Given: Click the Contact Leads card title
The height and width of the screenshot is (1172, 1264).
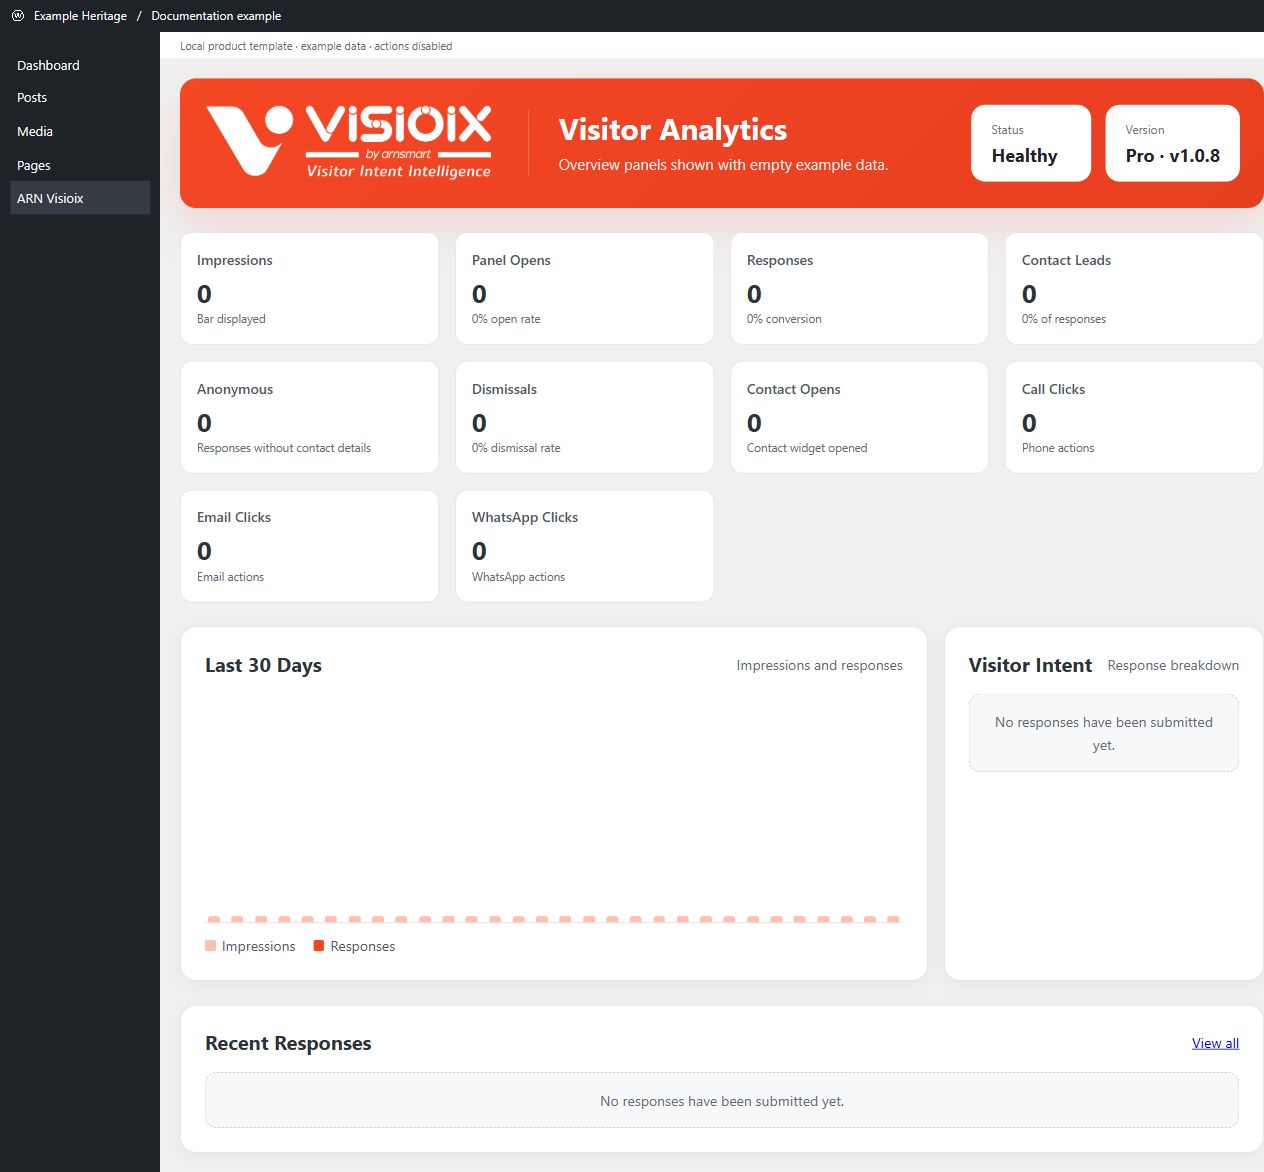Looking at the screenshot, I should coord(1066,260).
